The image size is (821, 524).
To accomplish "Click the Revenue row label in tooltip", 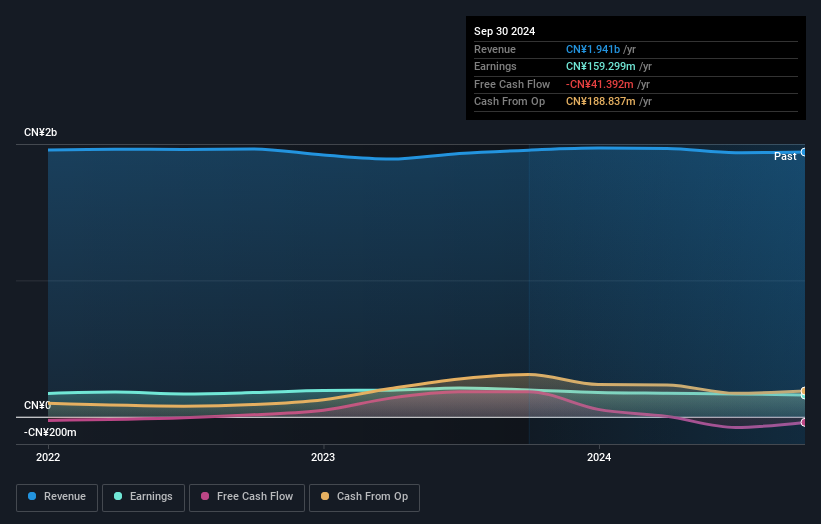I will (x=495, y=49).
